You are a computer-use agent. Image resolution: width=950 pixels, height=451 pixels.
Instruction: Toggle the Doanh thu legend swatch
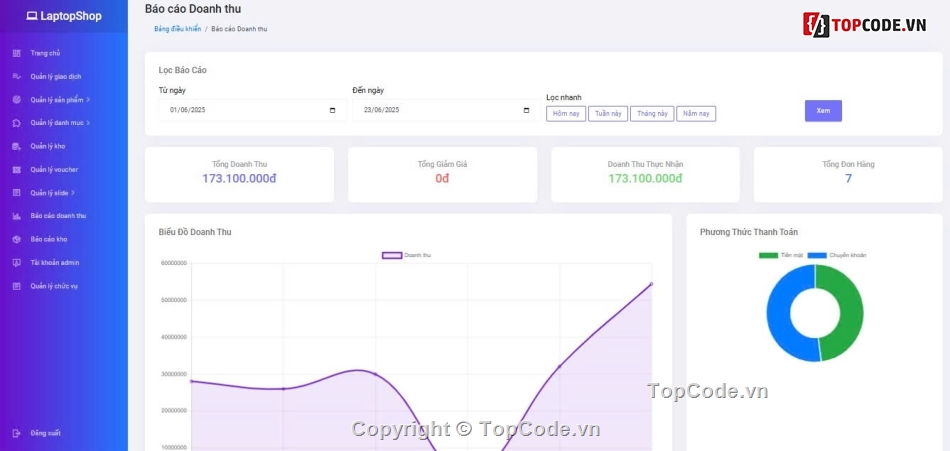(x=392, y=255)
